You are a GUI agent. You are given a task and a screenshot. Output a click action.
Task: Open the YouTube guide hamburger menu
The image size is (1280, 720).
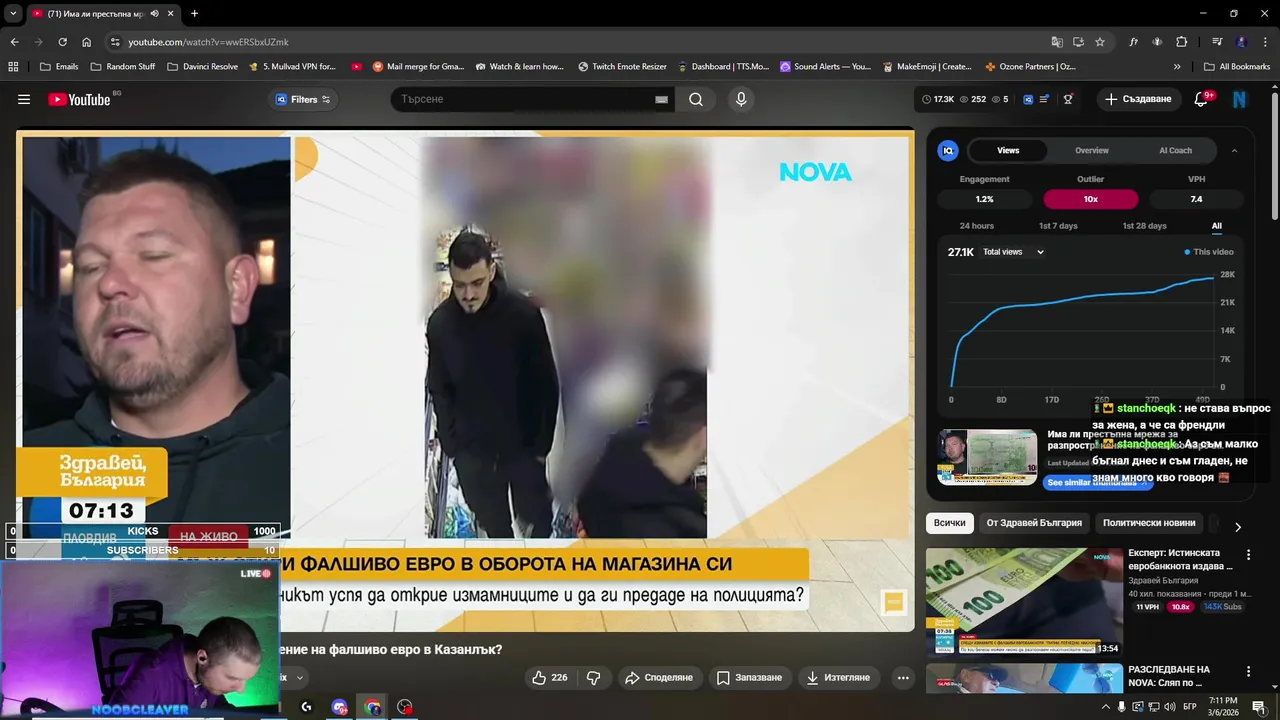pos(24,99)
